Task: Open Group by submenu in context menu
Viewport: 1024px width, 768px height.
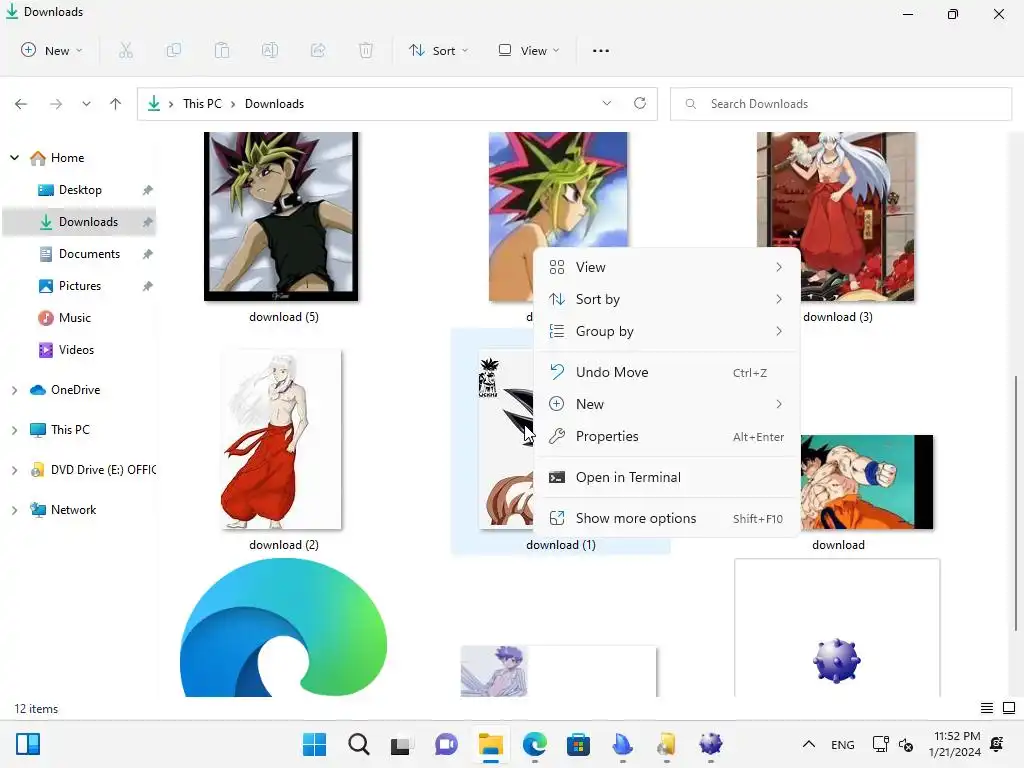Action: pos(667,331)
